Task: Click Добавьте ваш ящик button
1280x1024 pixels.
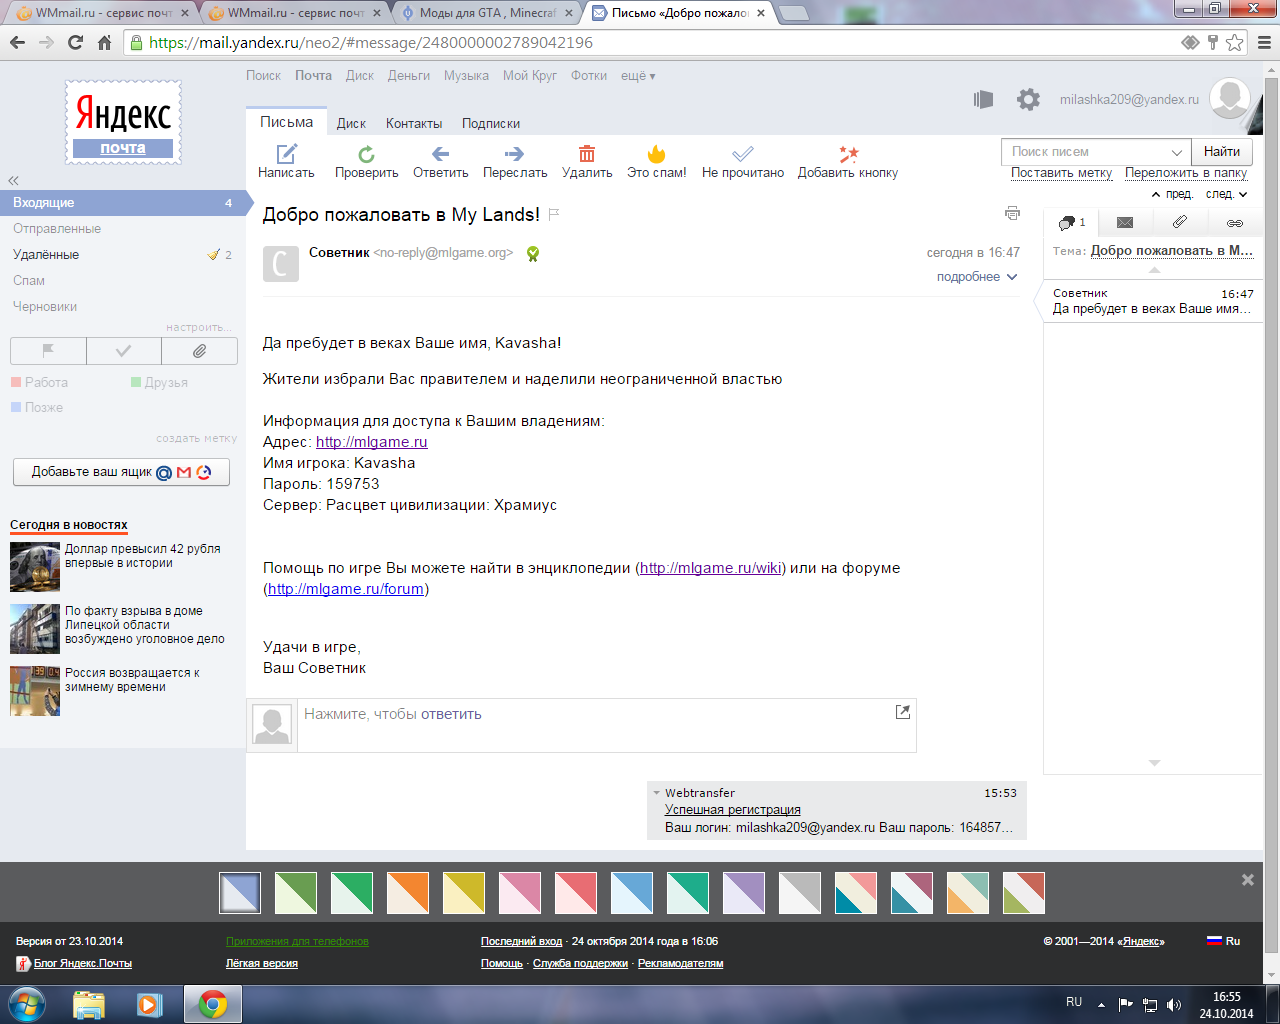Action: coord(121,472)
